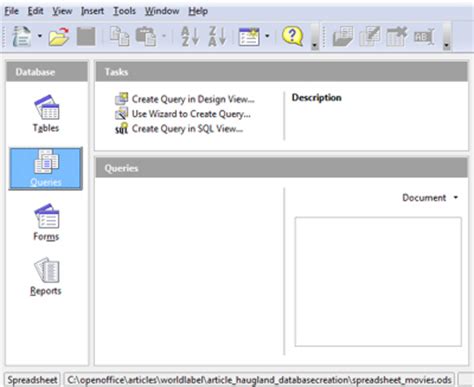Select Reports in the Database pane
This screenshot has width=474, height=387.
[46, 276]
